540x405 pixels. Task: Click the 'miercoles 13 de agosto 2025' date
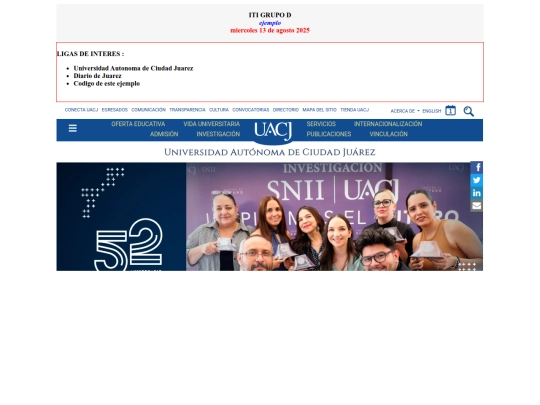pyautogui.click(x=270, y=30)
